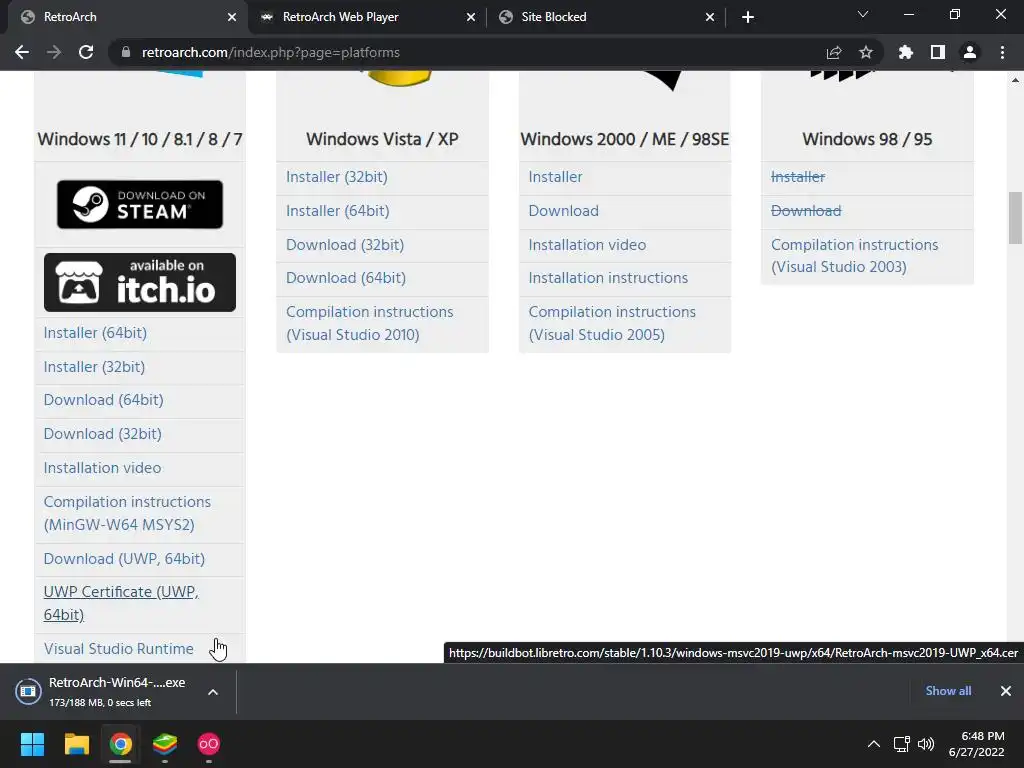Click Download (64bit) for Windows Vista / XP
Screen dimensions: 1024x768
346,278
